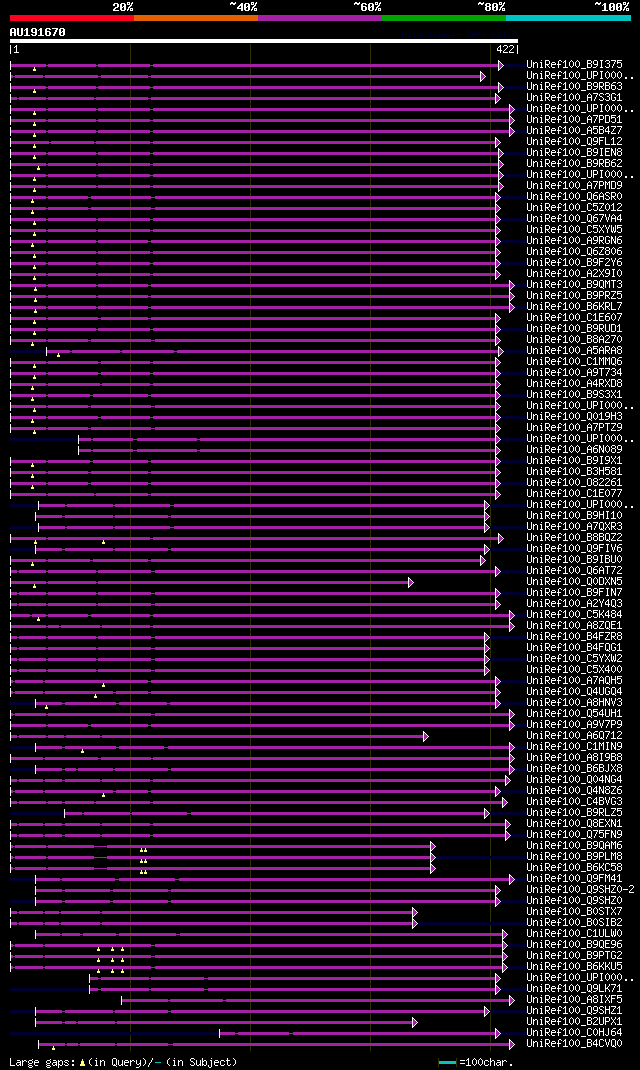Select hit label UniRef100_Q54UH1
640x1070 pixels.
coord(574,713)
